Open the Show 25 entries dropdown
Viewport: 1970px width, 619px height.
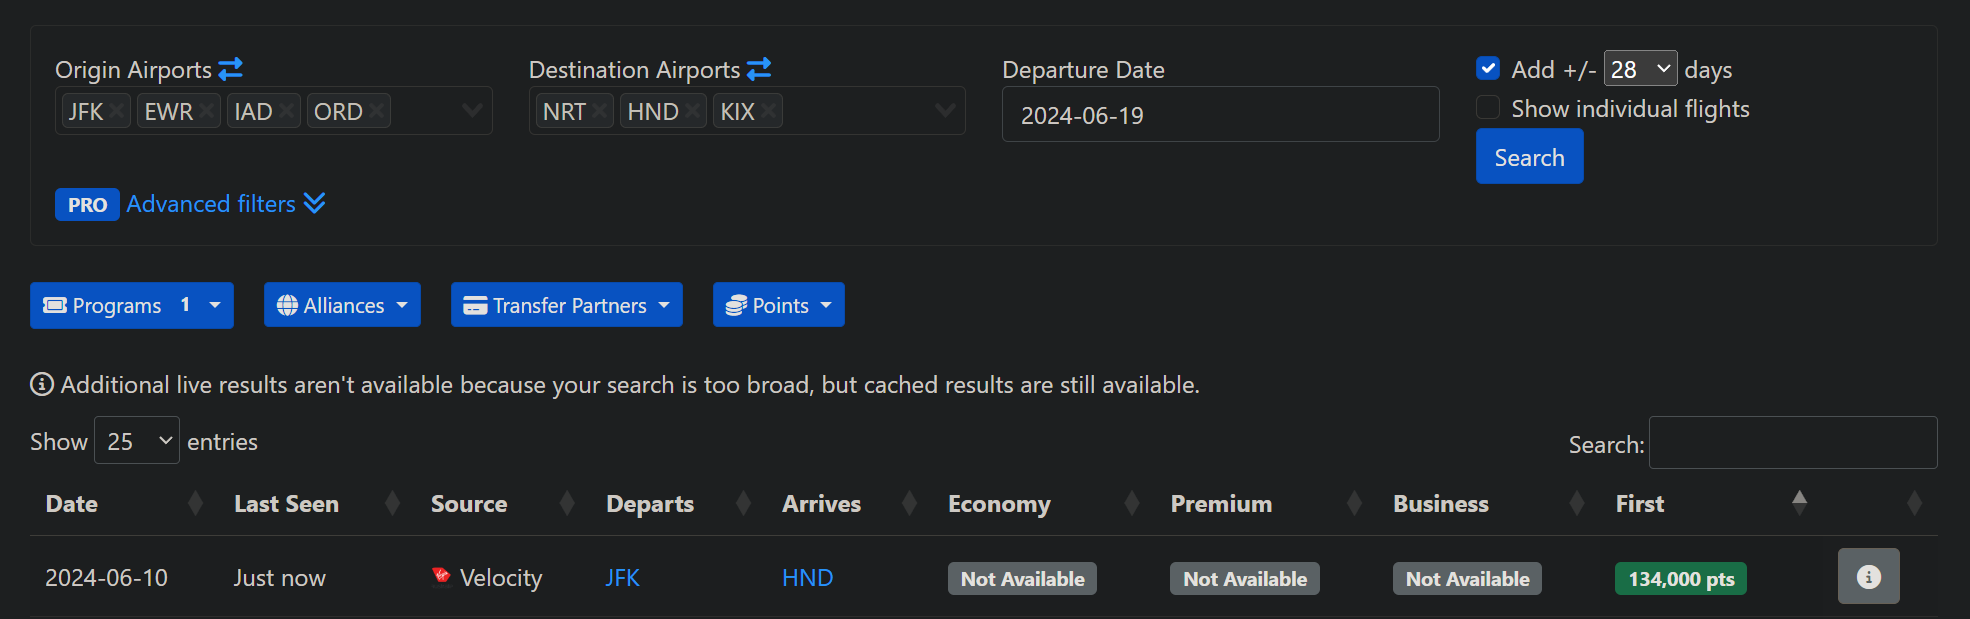pyautogui.click(x=137, y=441)
